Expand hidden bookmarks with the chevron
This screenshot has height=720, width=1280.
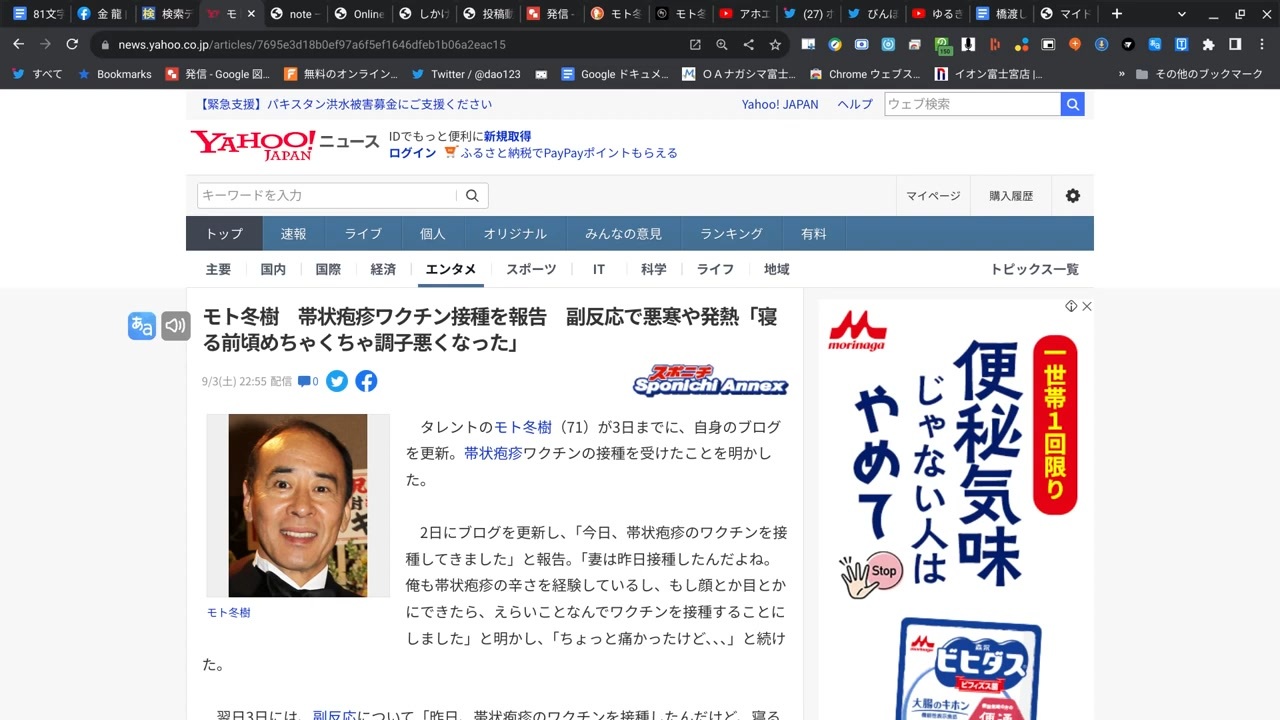tap(1121, 74)
